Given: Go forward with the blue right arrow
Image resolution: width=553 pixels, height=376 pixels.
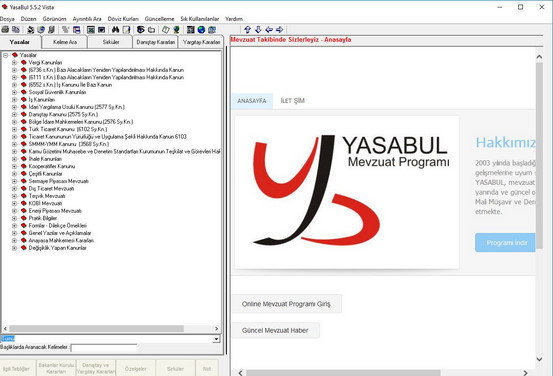Looking at the screenshot, I should click(280, 30).
